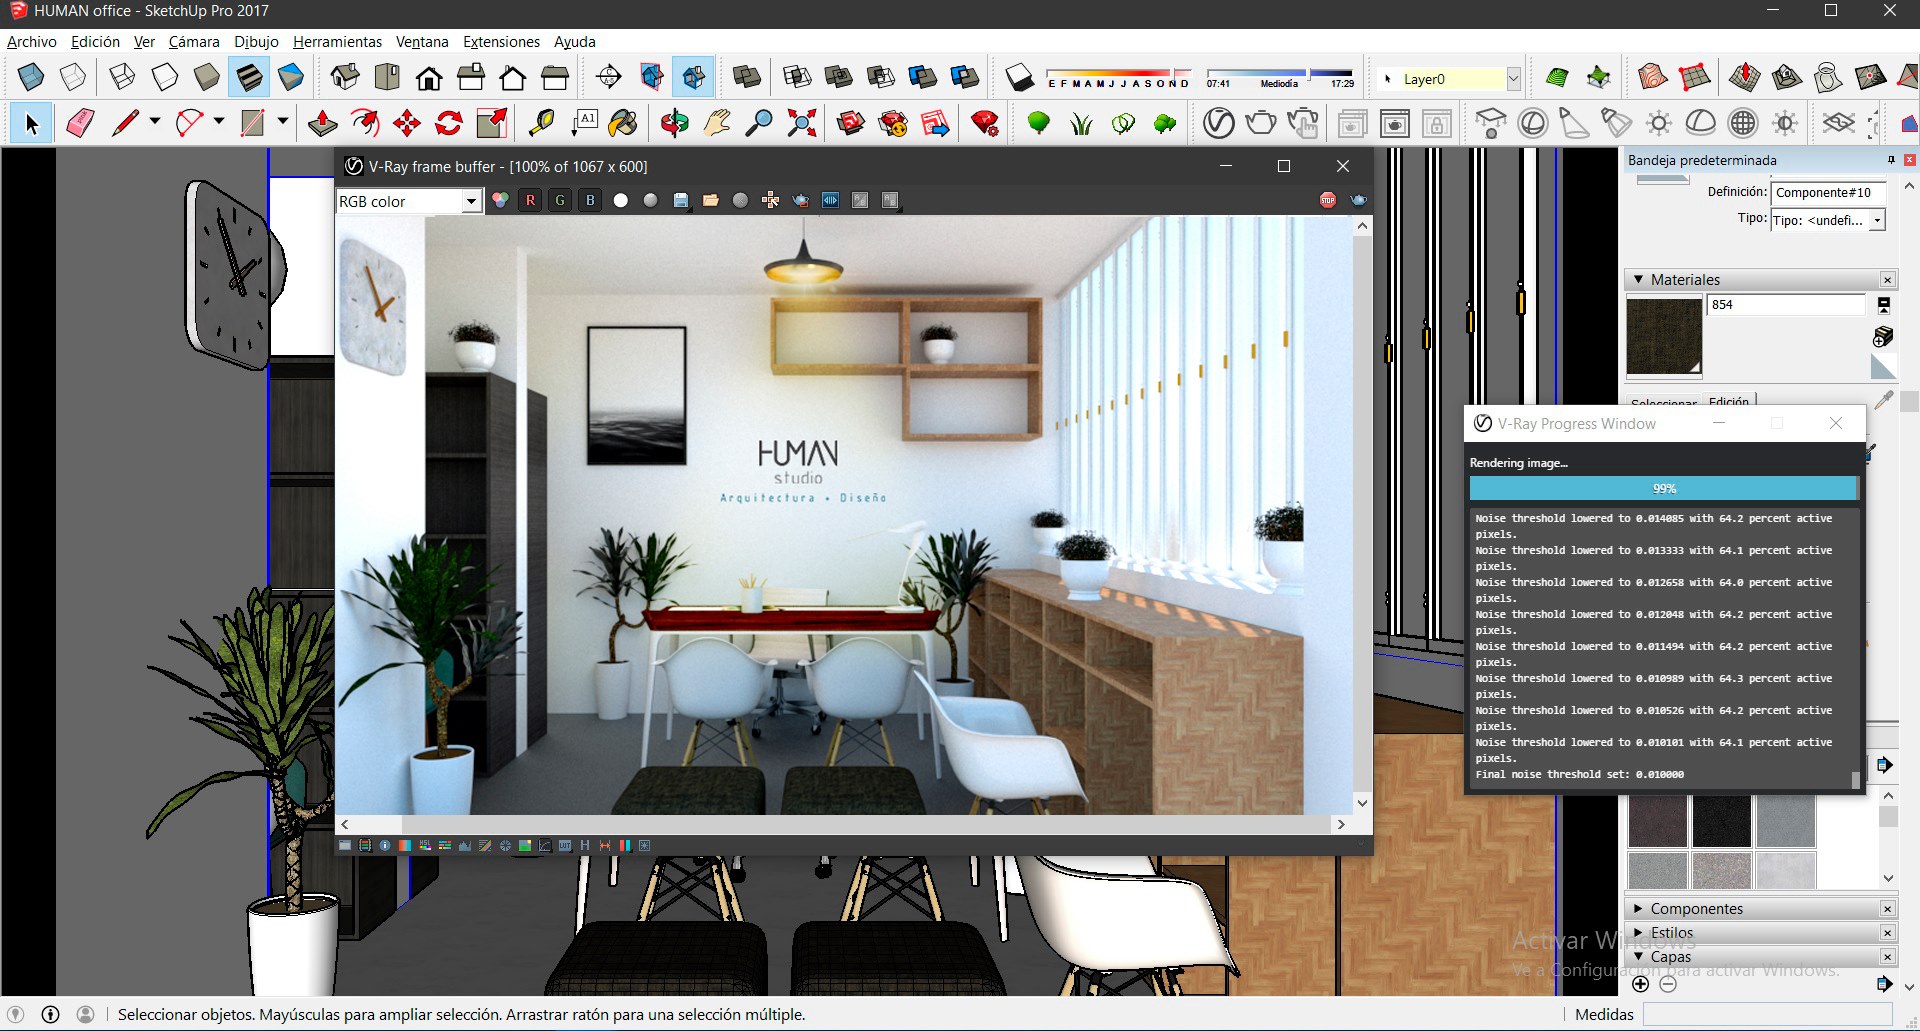The height and width of the screenshot is (1031, 1920).
Task: Open the Herramientas menu
Action: point(337,42)
